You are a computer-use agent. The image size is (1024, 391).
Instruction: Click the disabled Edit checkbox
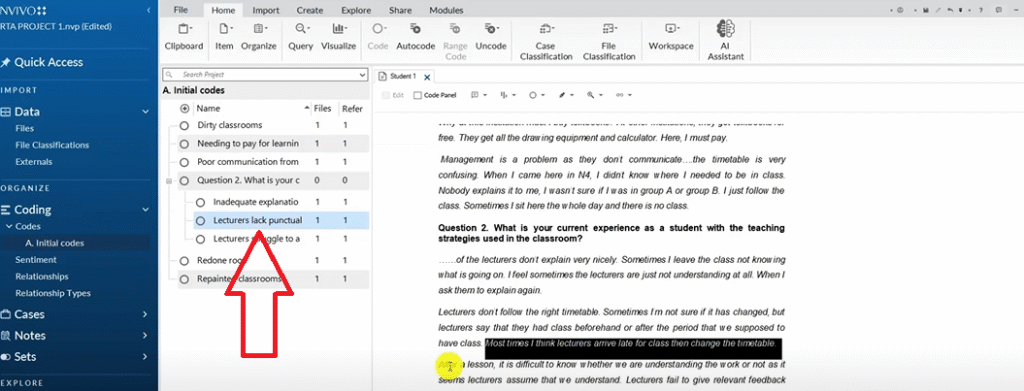tap(386, 95)
